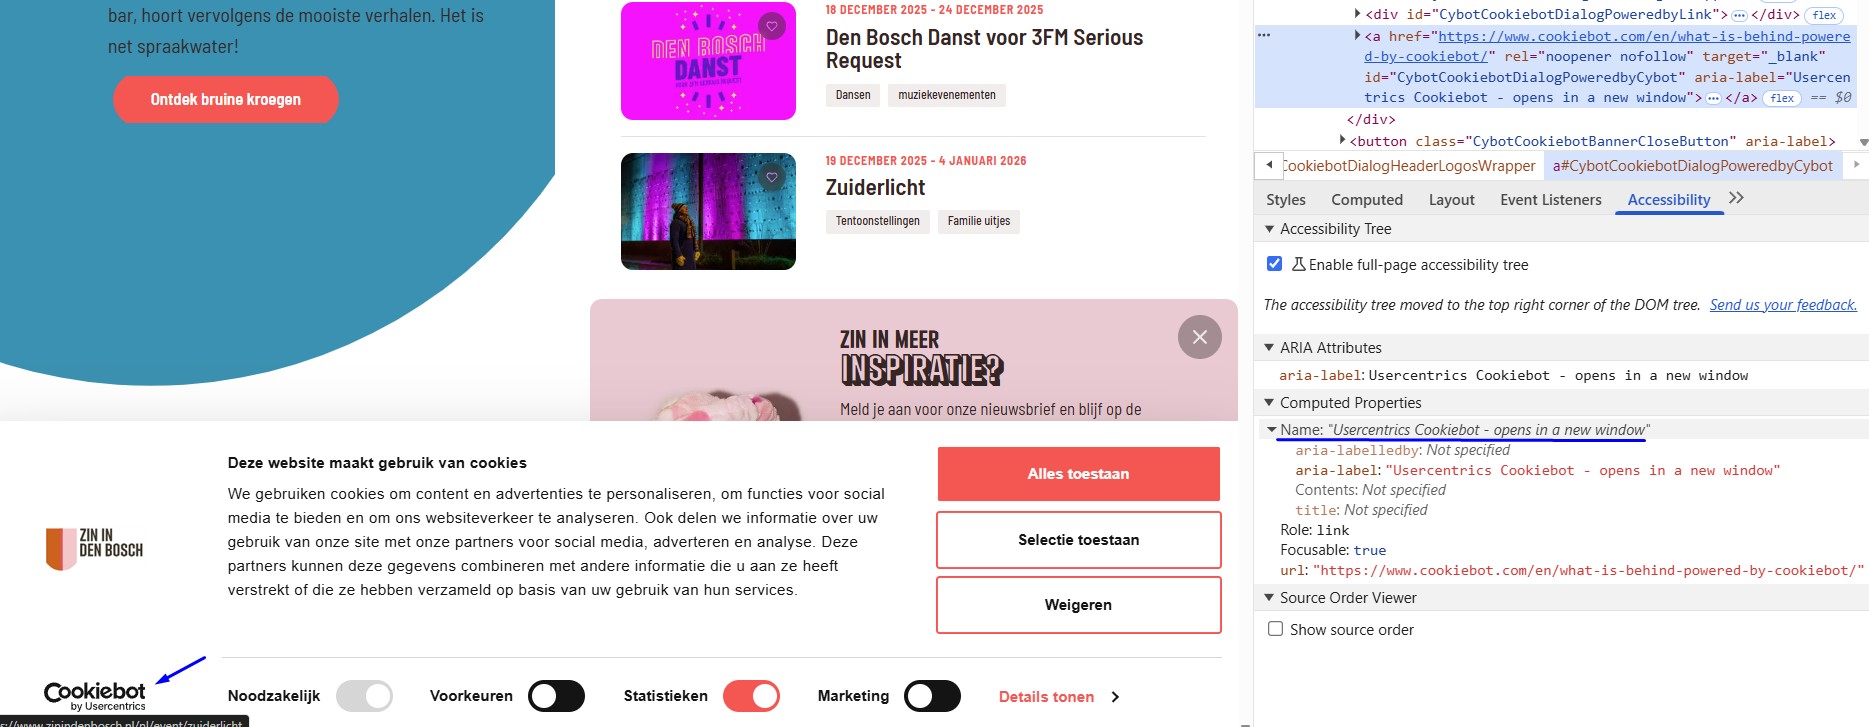
Task: Uncheck Enable full-page accessibility tree
Action: (1274, 264)
